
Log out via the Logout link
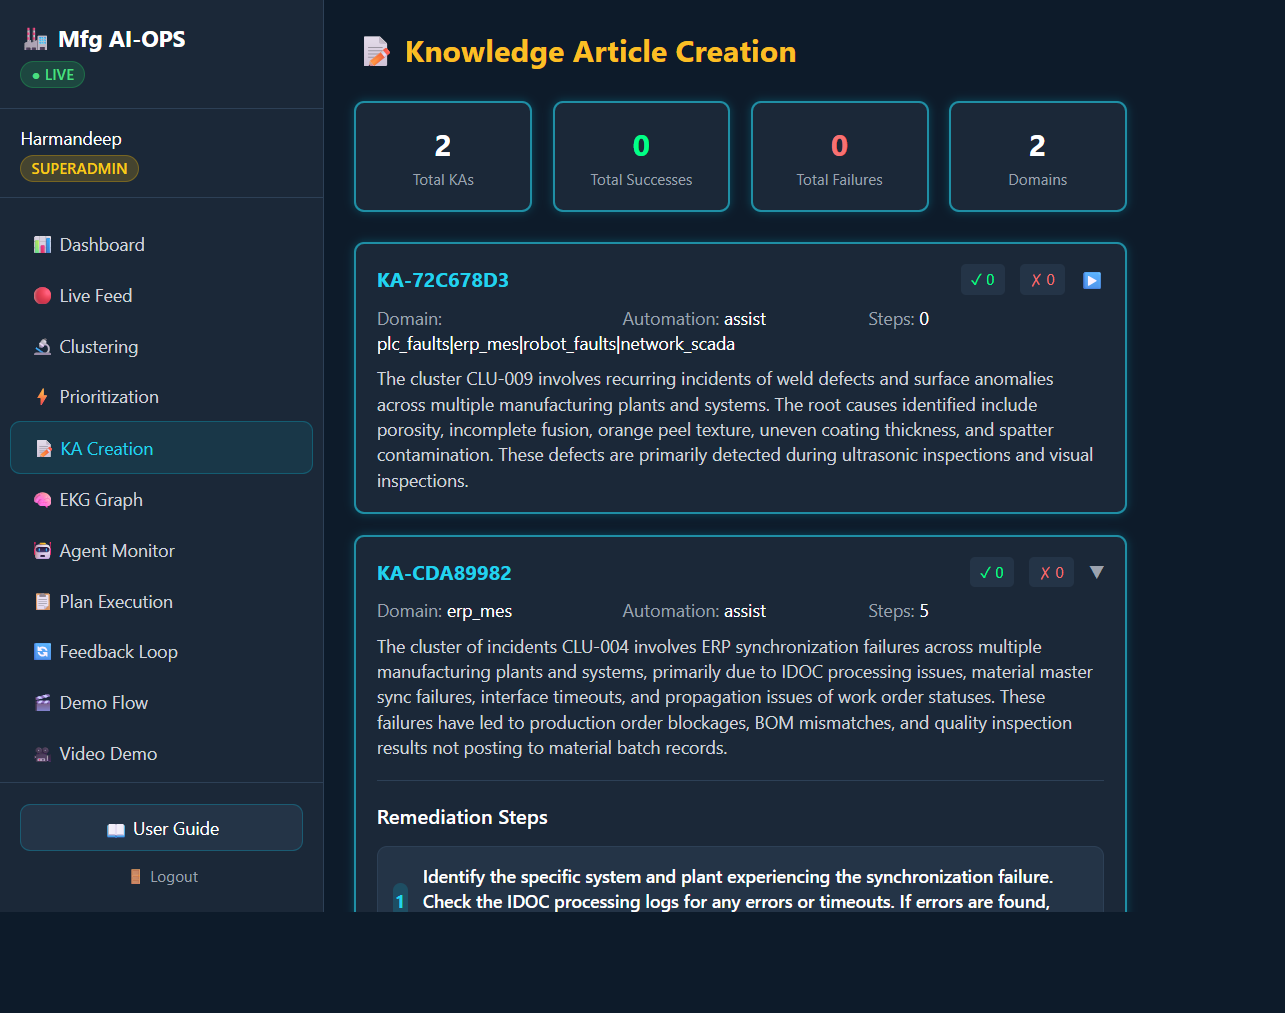point(163,877)
